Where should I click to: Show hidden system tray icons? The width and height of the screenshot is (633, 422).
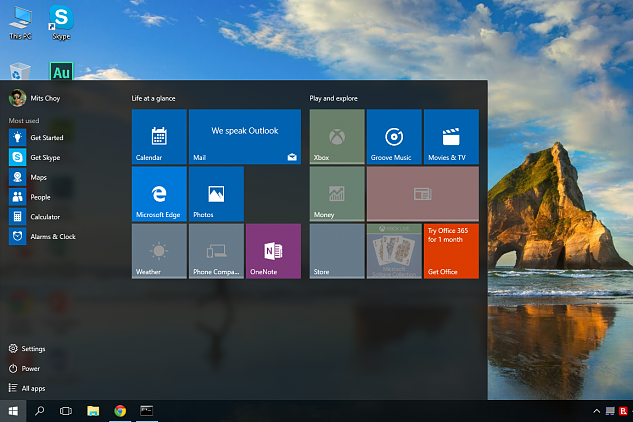[x=597, y=411]
